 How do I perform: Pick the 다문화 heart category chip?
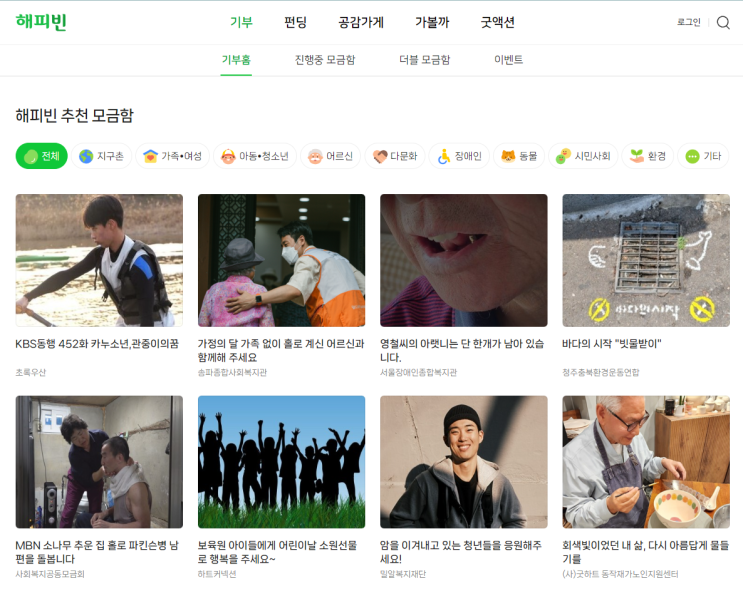point(395,156)
